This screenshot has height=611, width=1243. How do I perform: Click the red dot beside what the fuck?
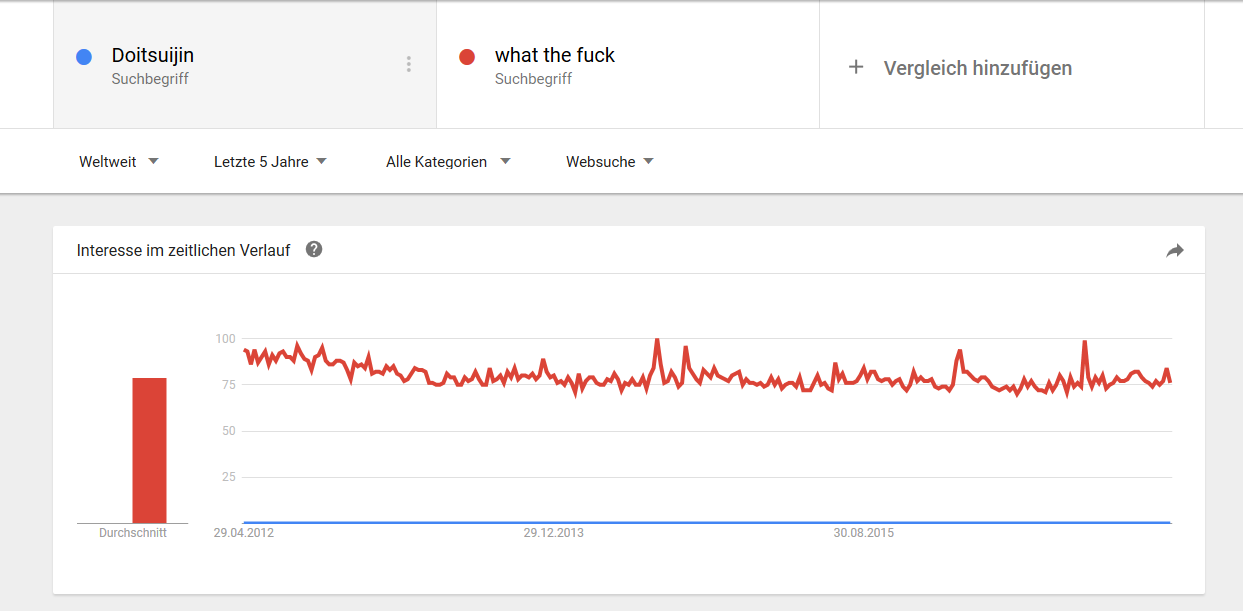[x=467, y=57]
